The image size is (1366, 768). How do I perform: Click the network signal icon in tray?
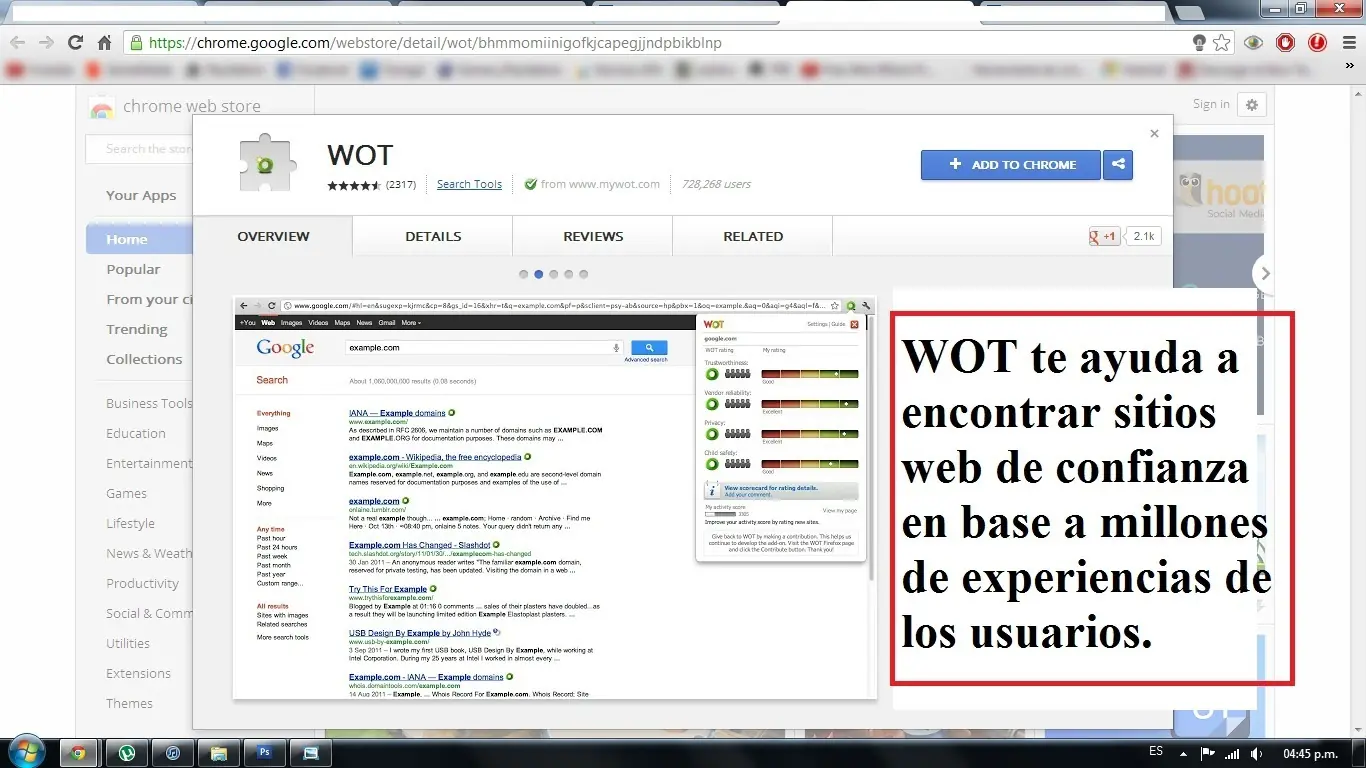[1232, 754]
